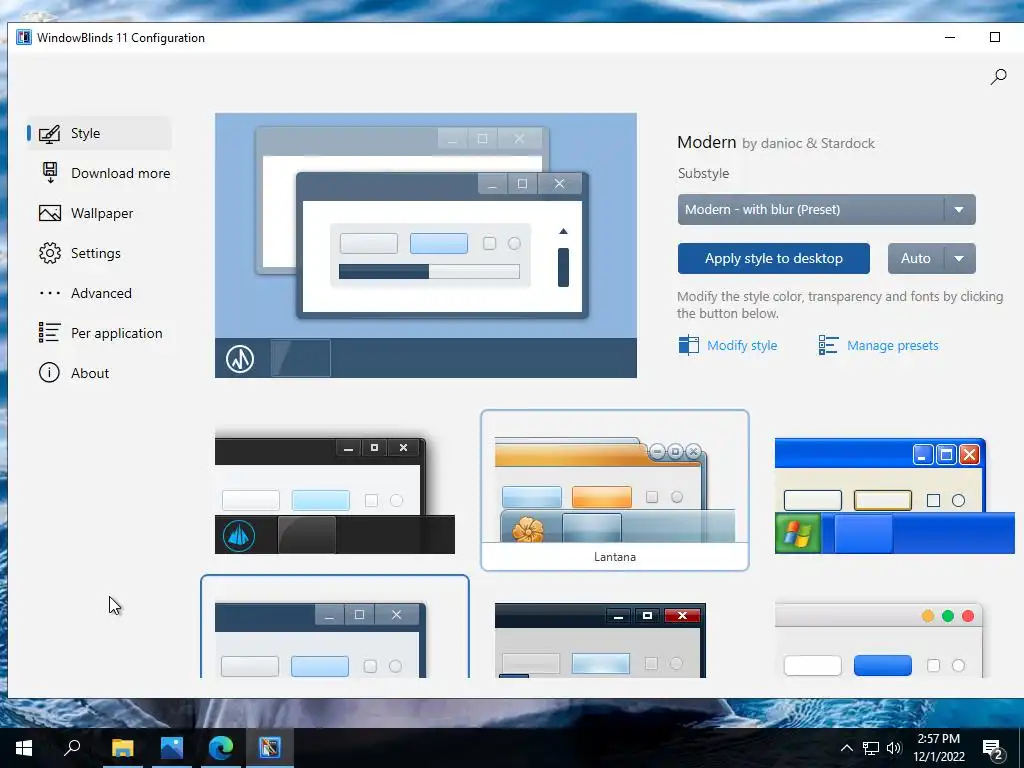Click the taskbar clock showing 2:57 PM

pos(938,748)
